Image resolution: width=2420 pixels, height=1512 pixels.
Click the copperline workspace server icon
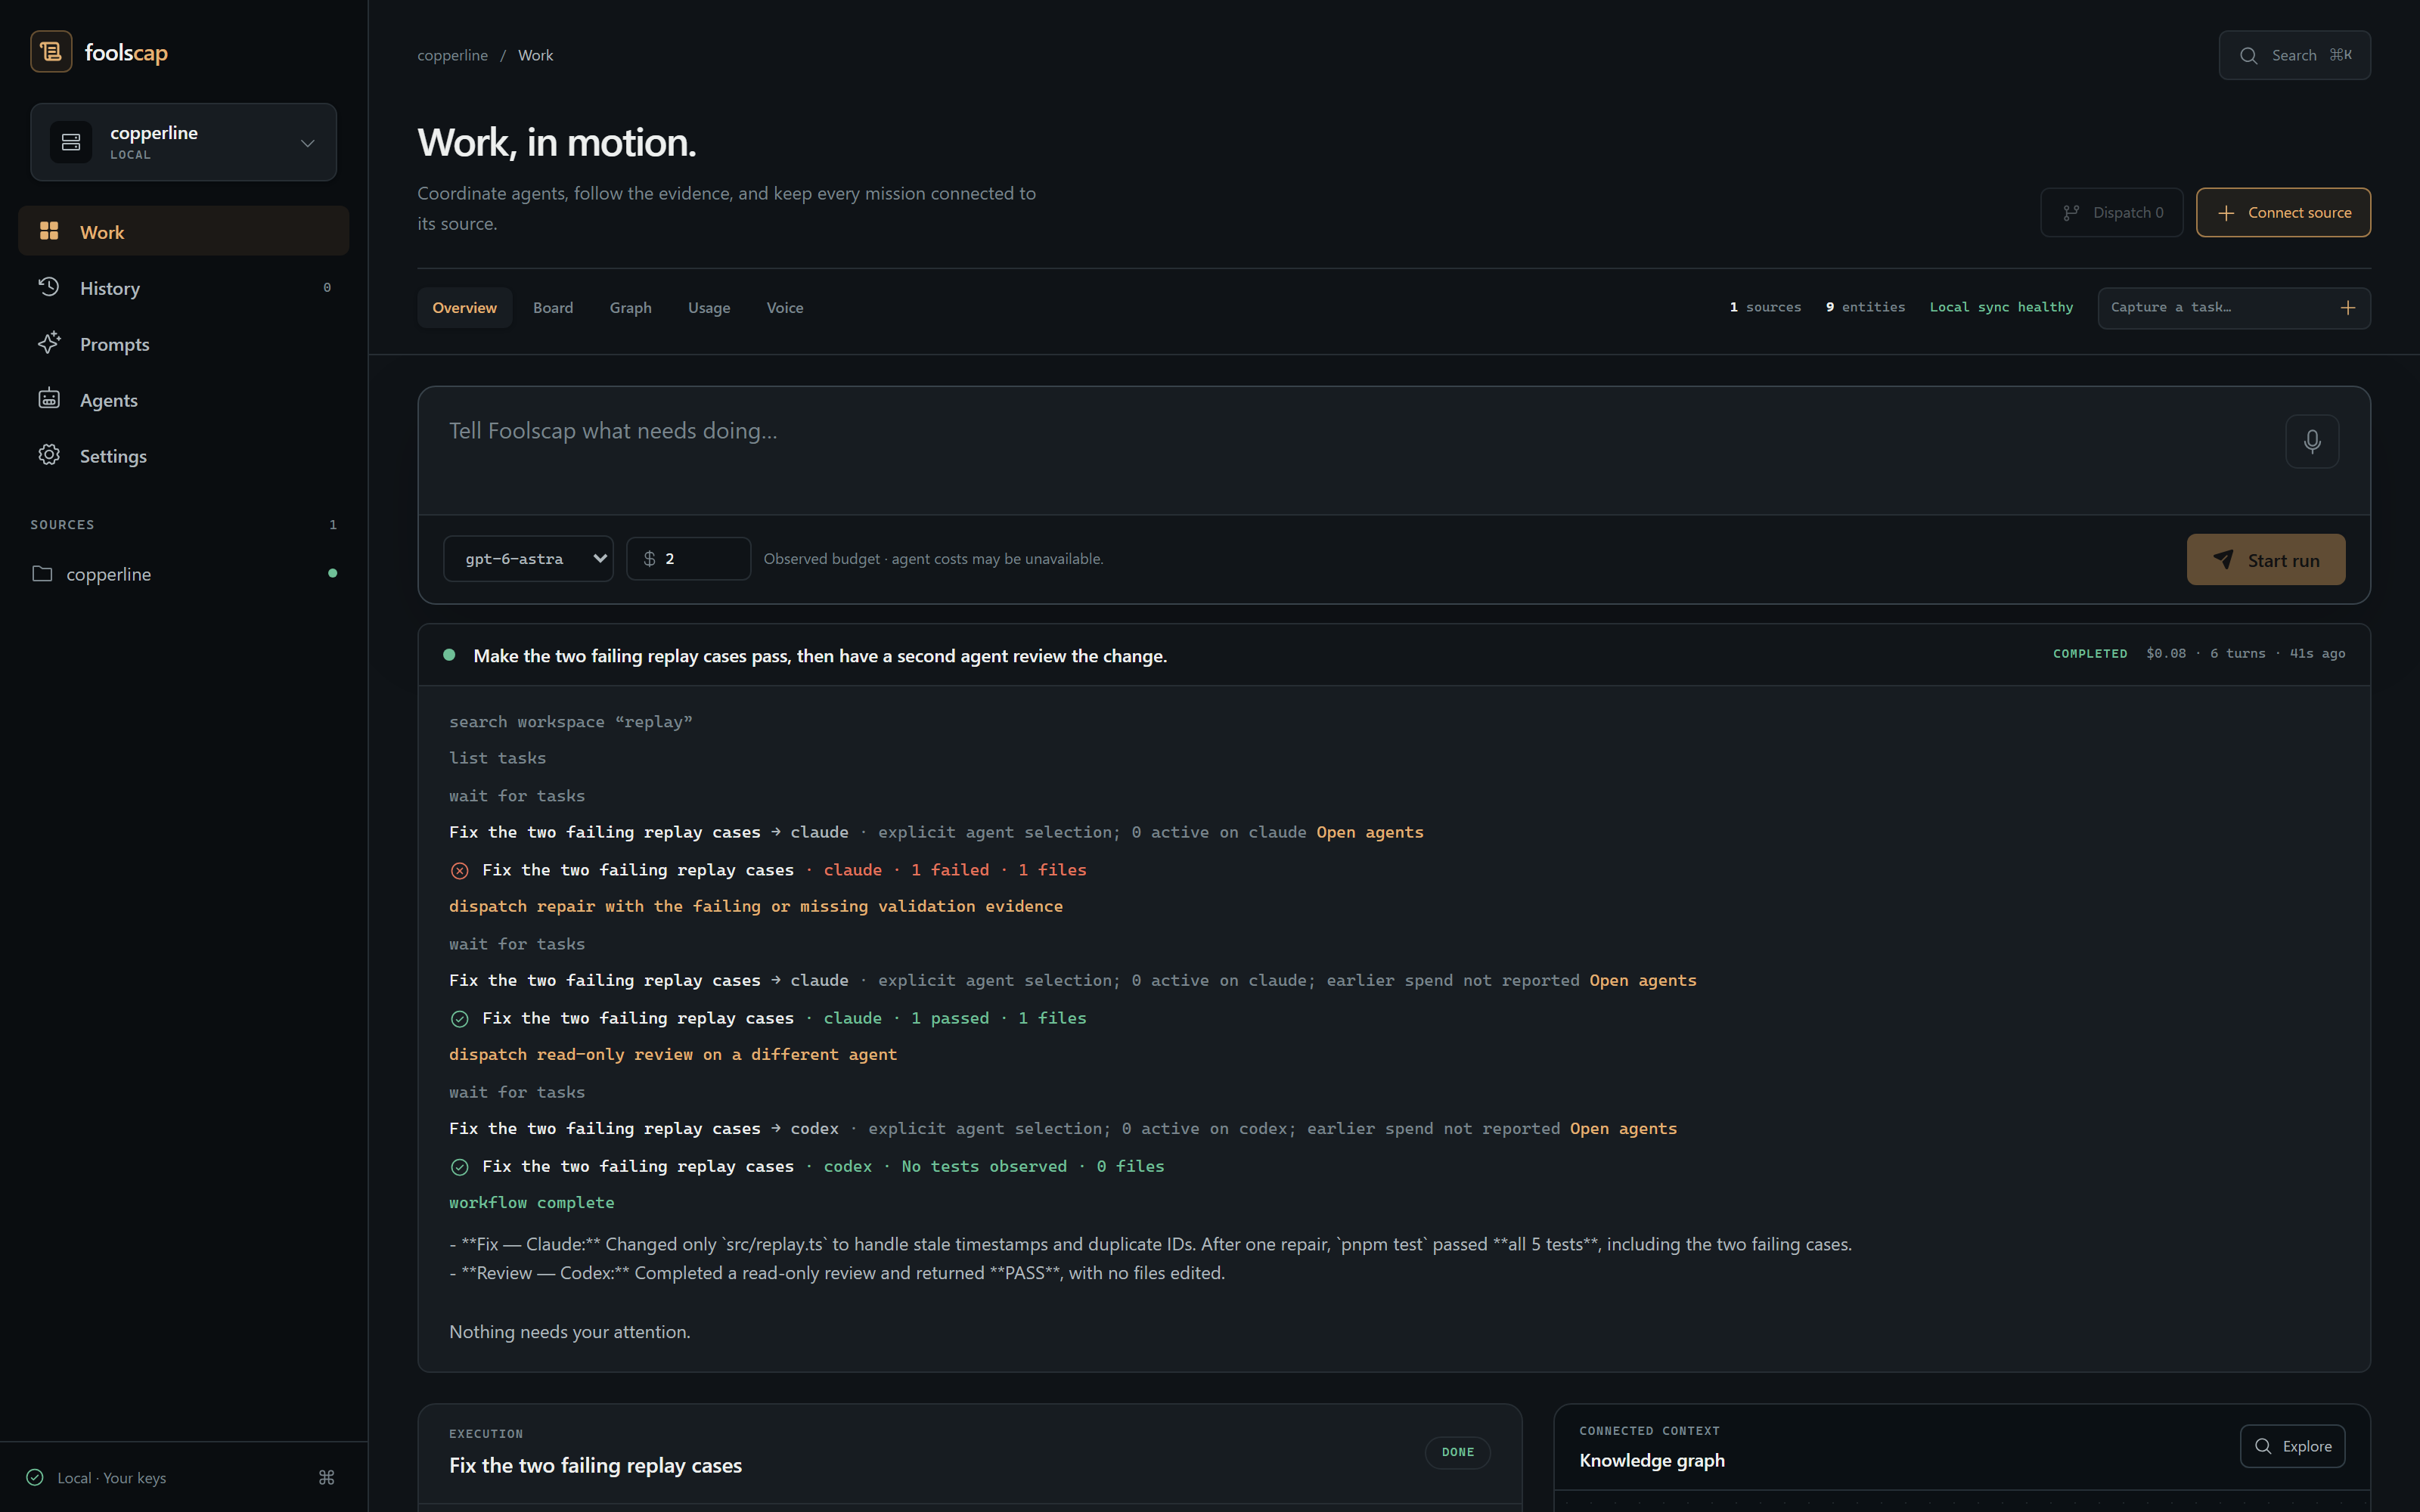71,142
